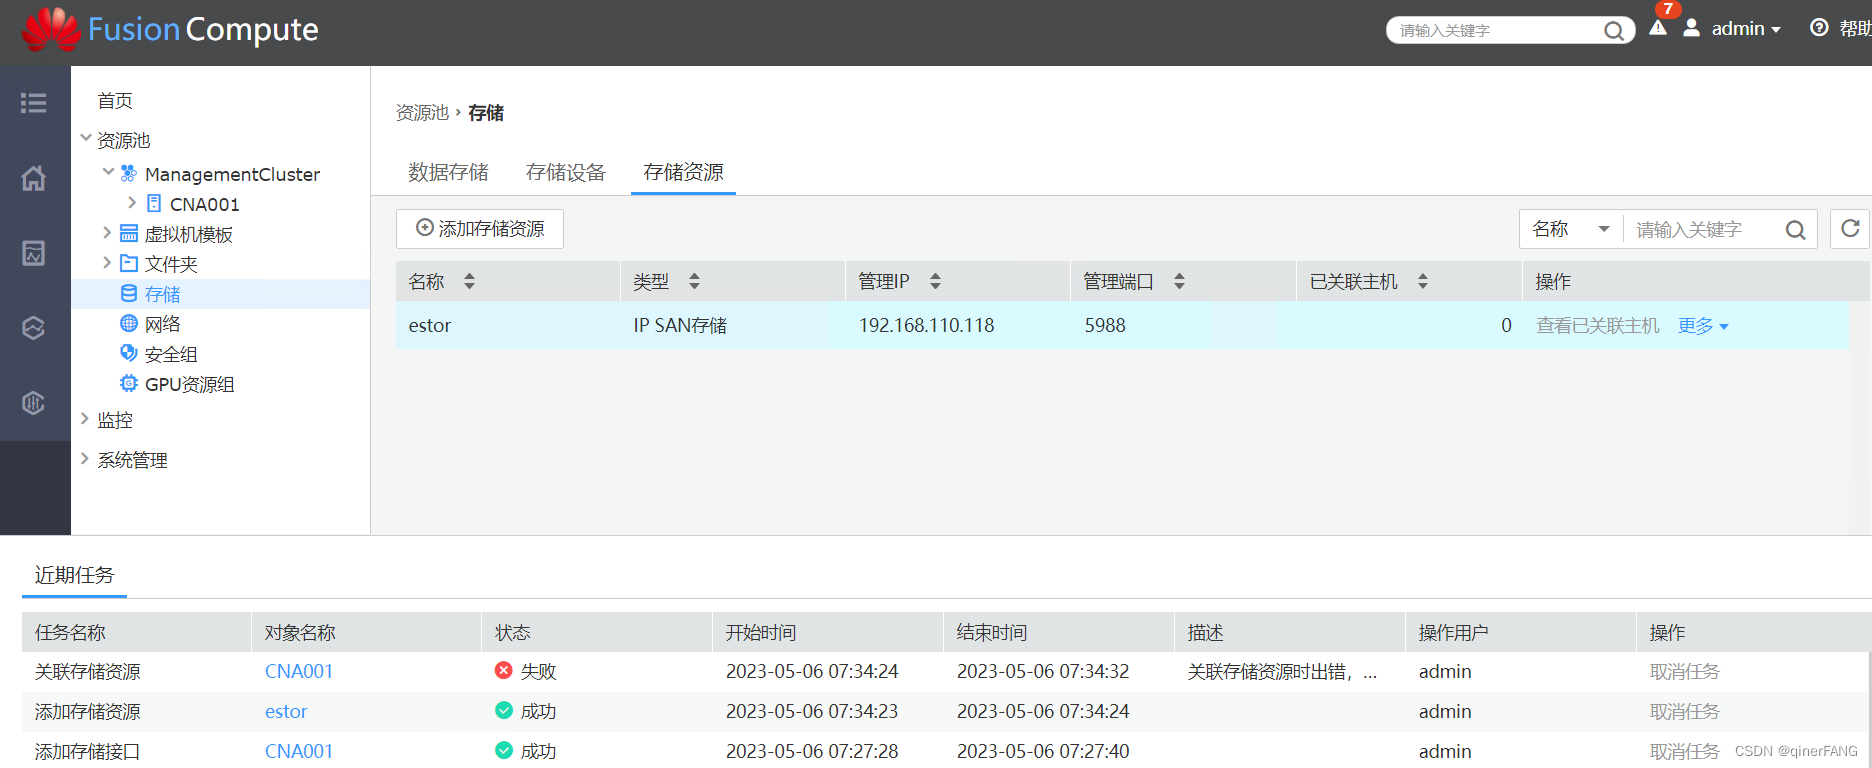Screen dimensions: 1872x768
Task: Click the admin user avatar icon
Action: (x=1691, y=28)
